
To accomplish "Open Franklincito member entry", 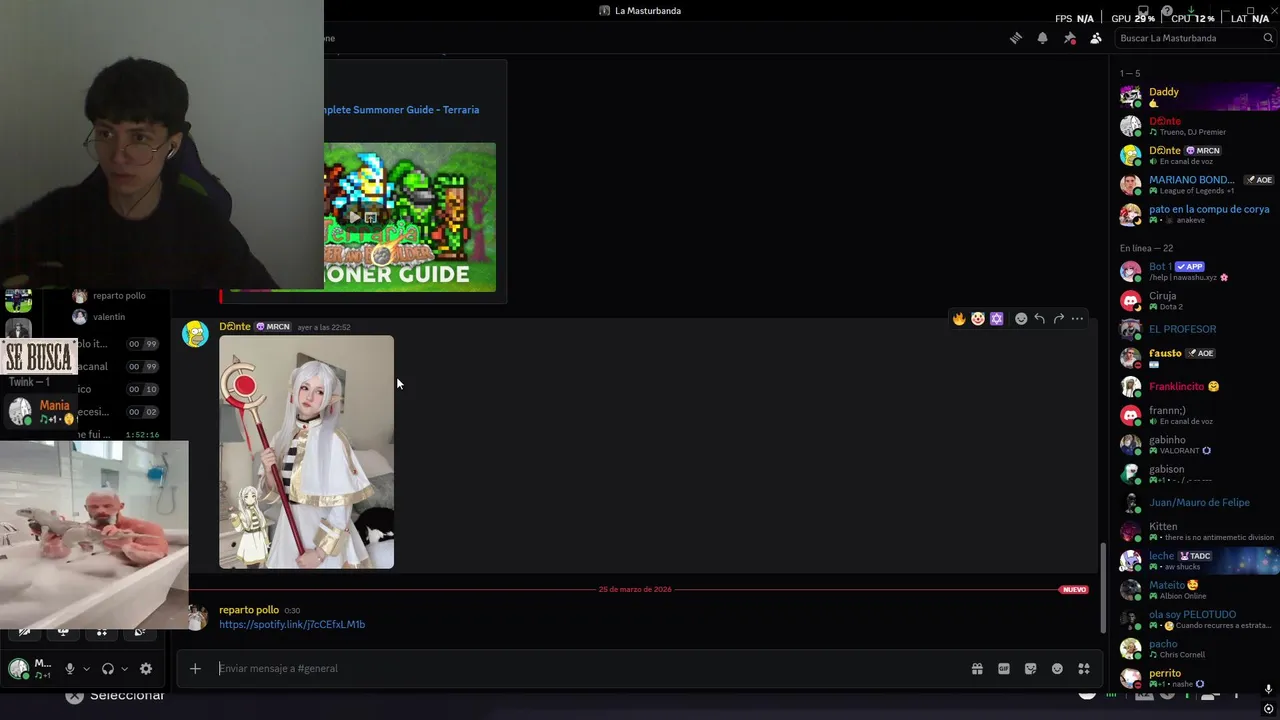I will [x=1195, y=386].
